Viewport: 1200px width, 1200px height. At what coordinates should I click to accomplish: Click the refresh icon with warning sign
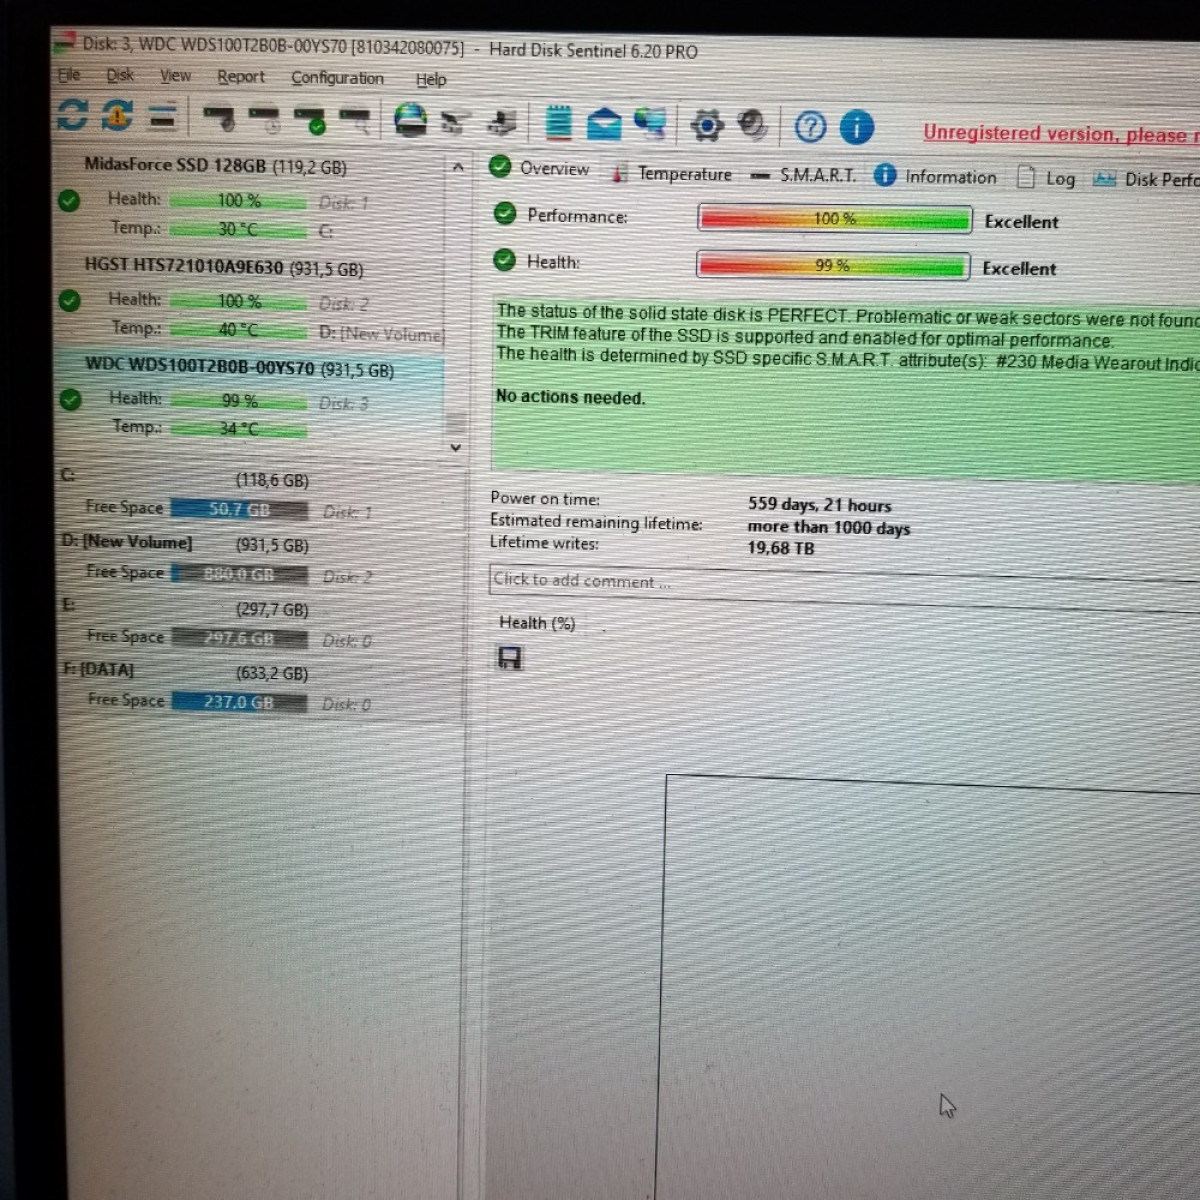click(x=117, y=116)
